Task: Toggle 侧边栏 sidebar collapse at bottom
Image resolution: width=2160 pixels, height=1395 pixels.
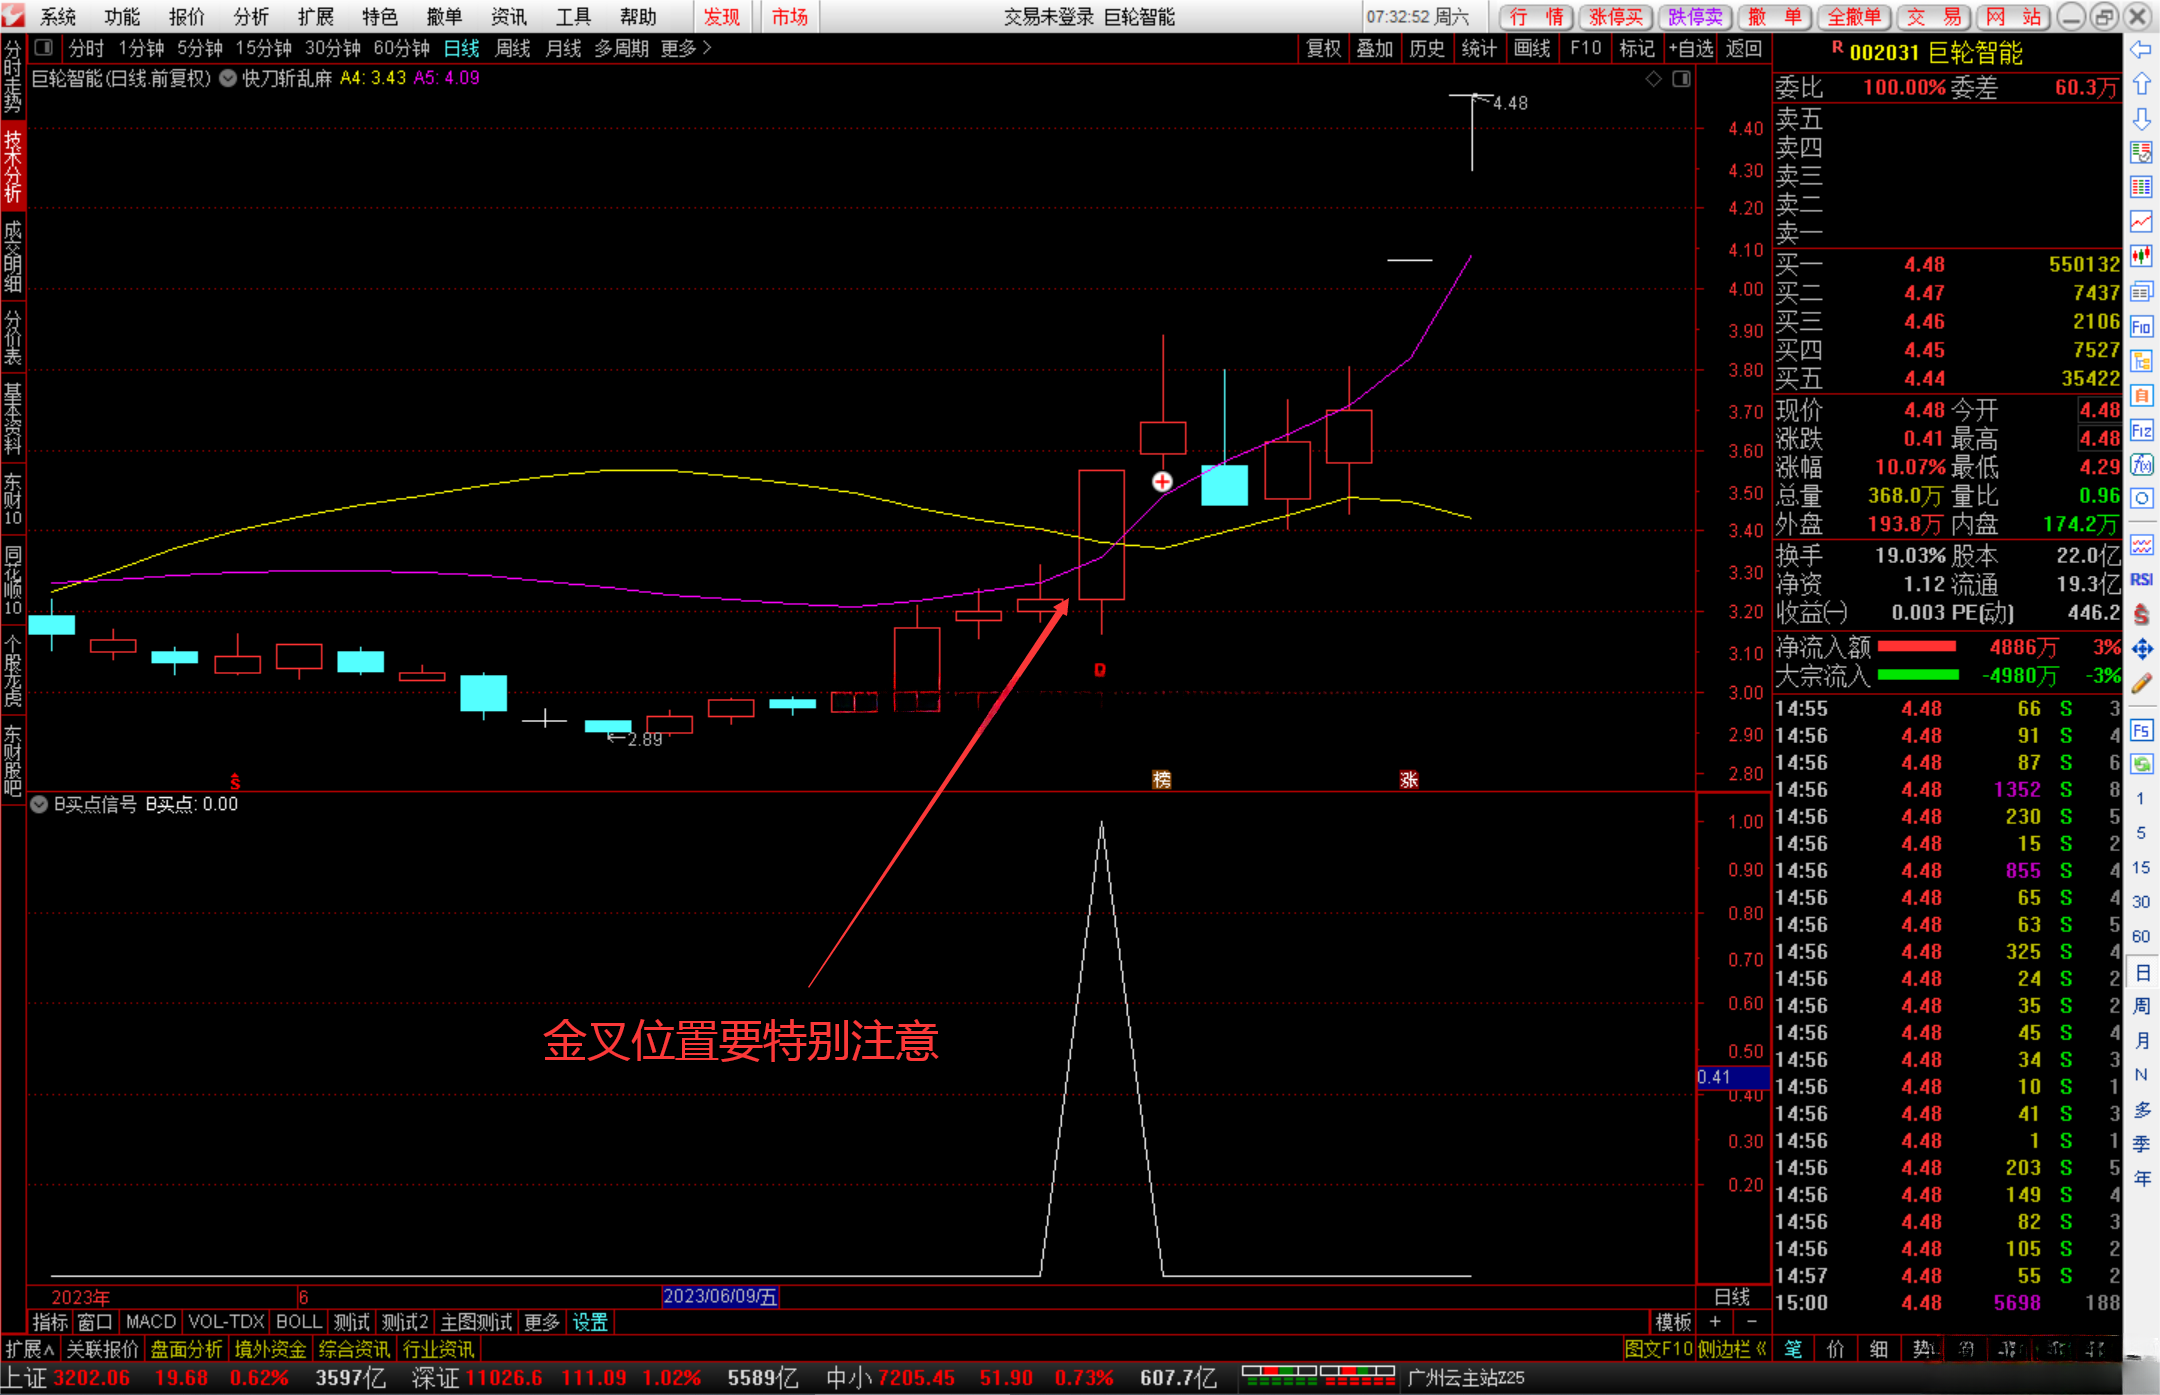Action: coord(1731,1349)
